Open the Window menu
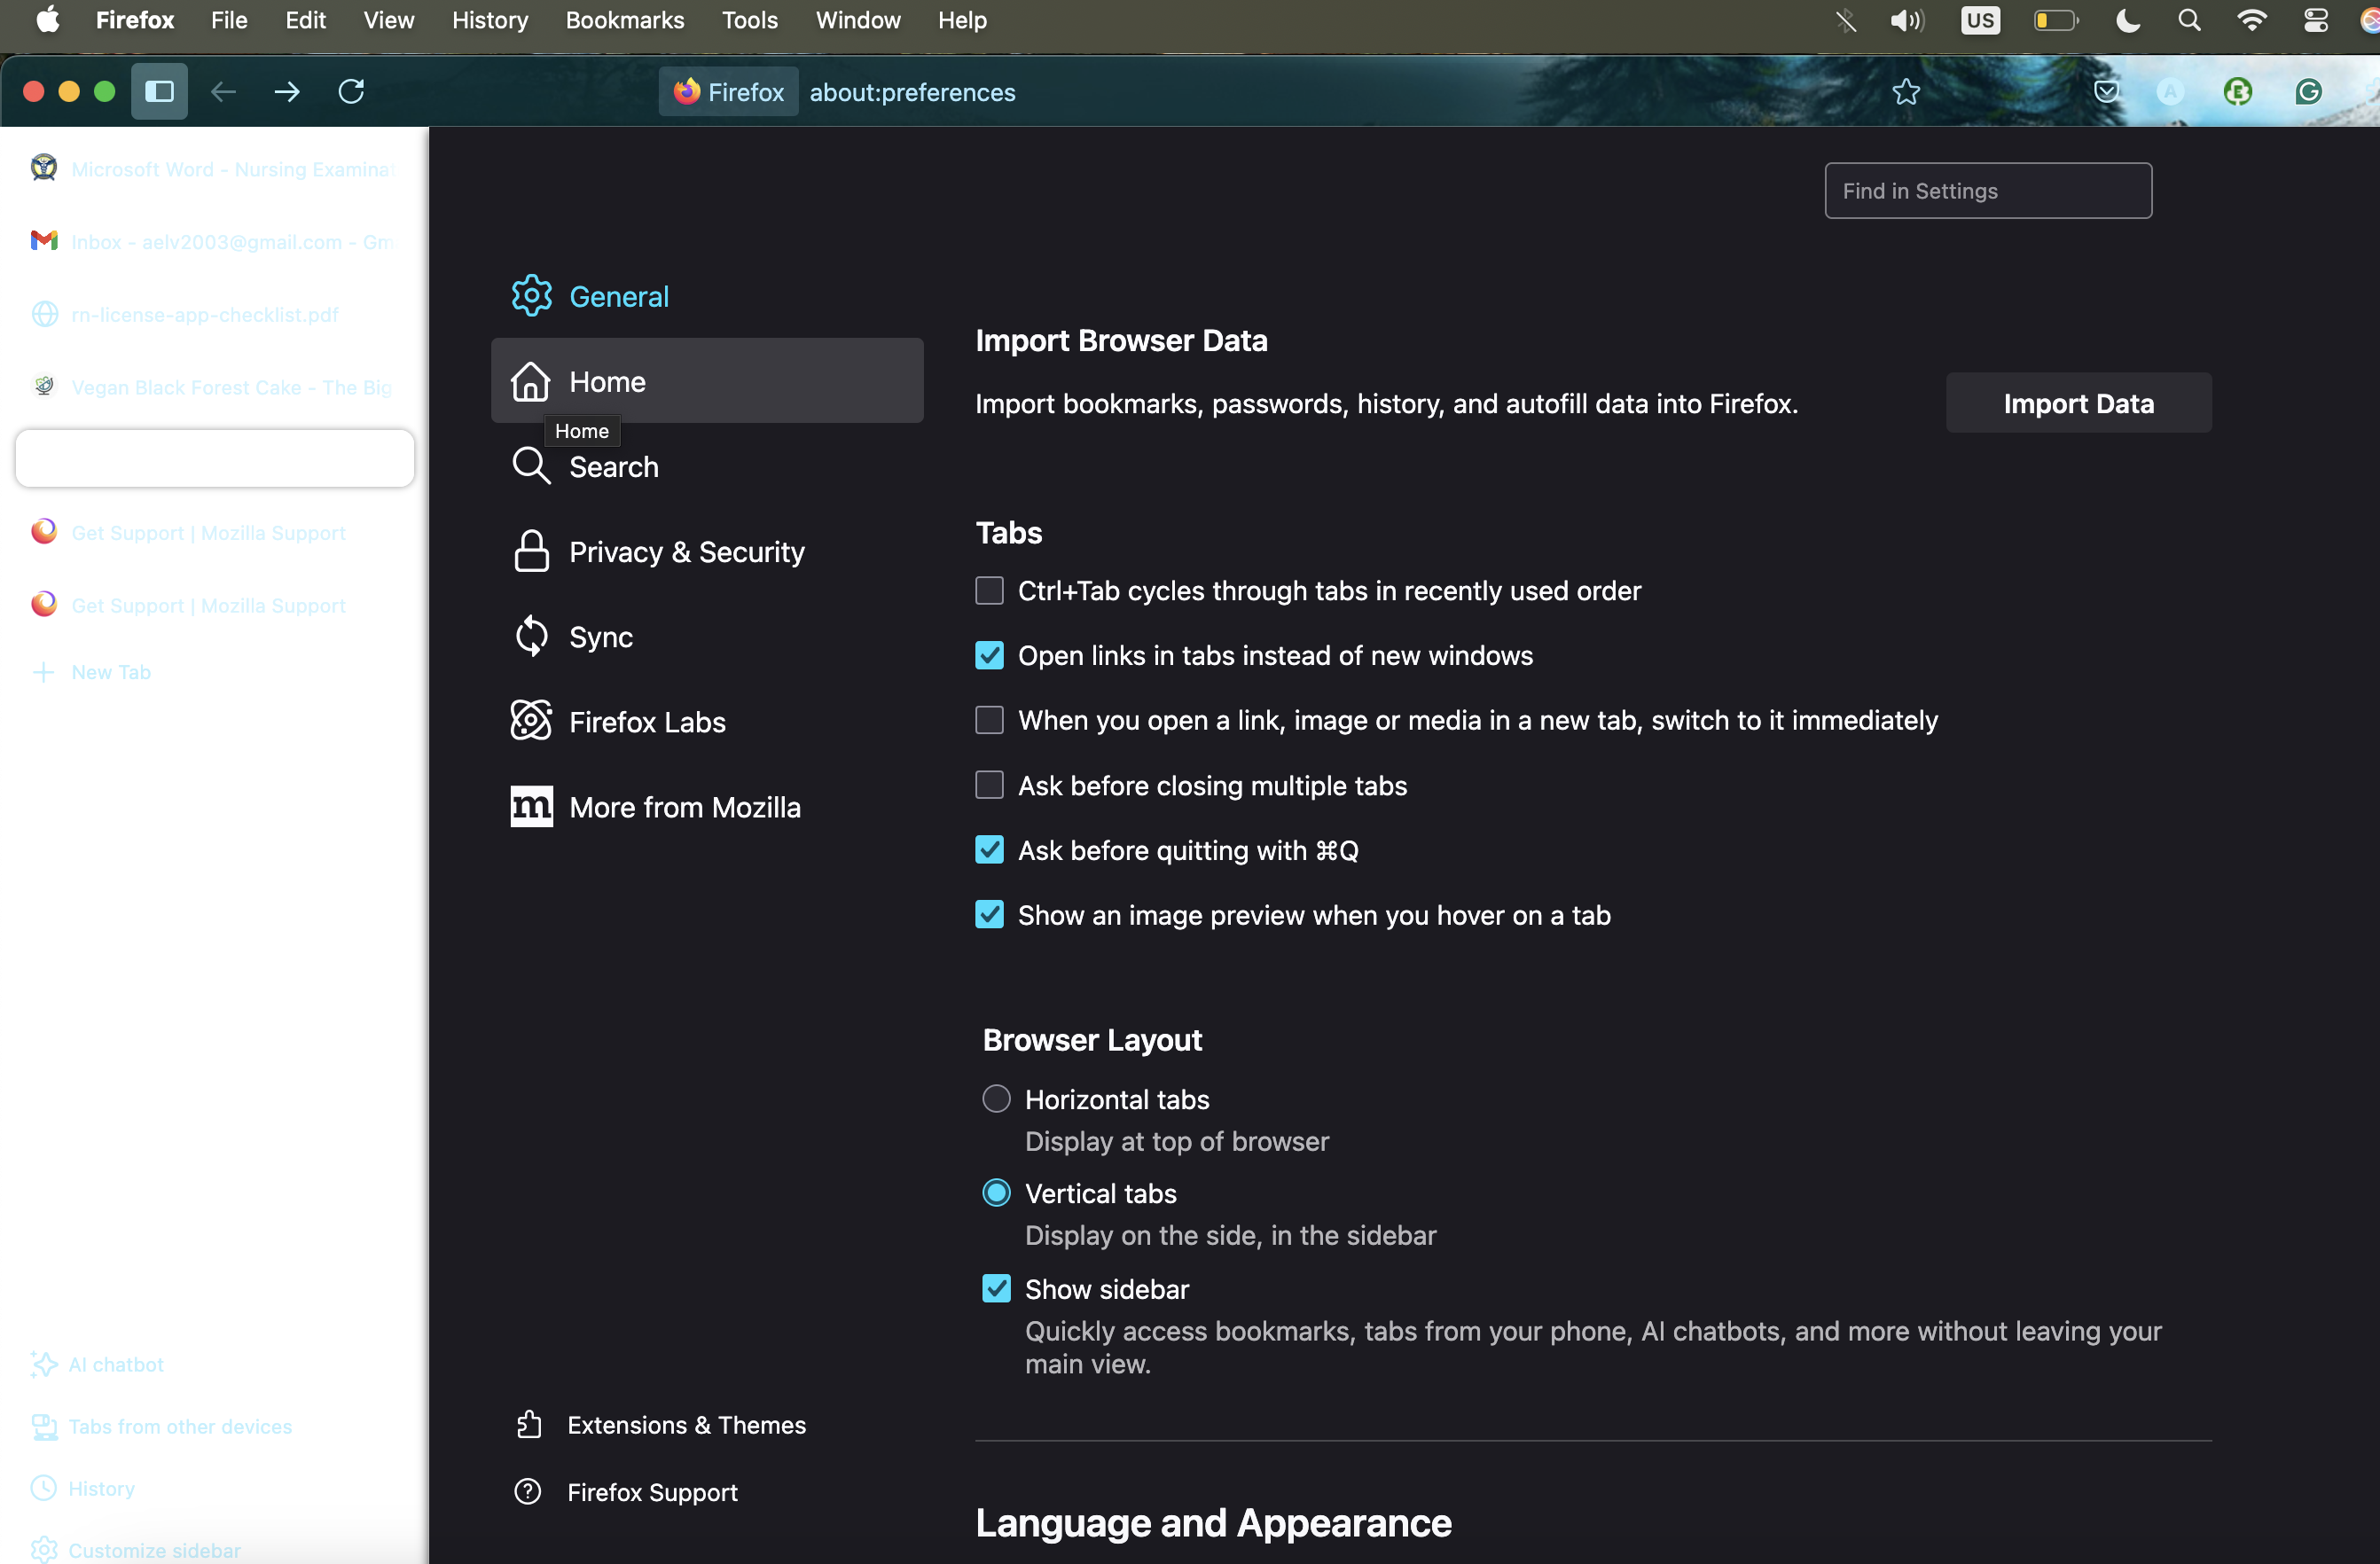Image resolution: width=2380 pixels, height=1564 pixels. click(858, 20)
